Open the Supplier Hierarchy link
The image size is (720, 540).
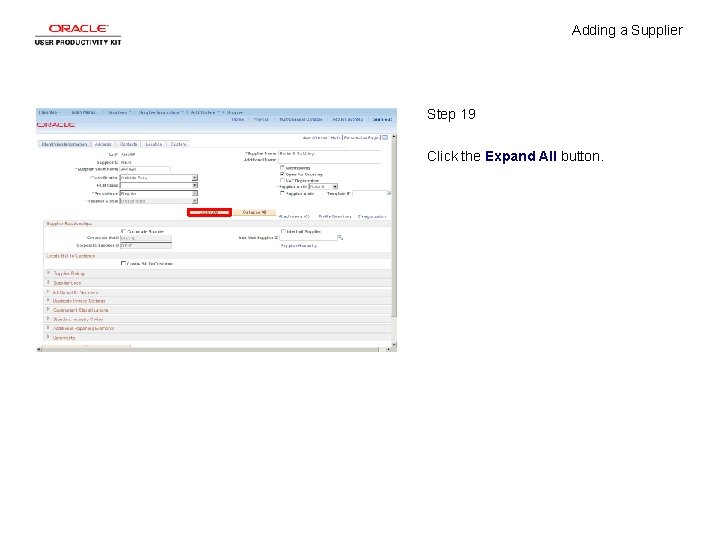pyautogui.click(x=298, y=246)
